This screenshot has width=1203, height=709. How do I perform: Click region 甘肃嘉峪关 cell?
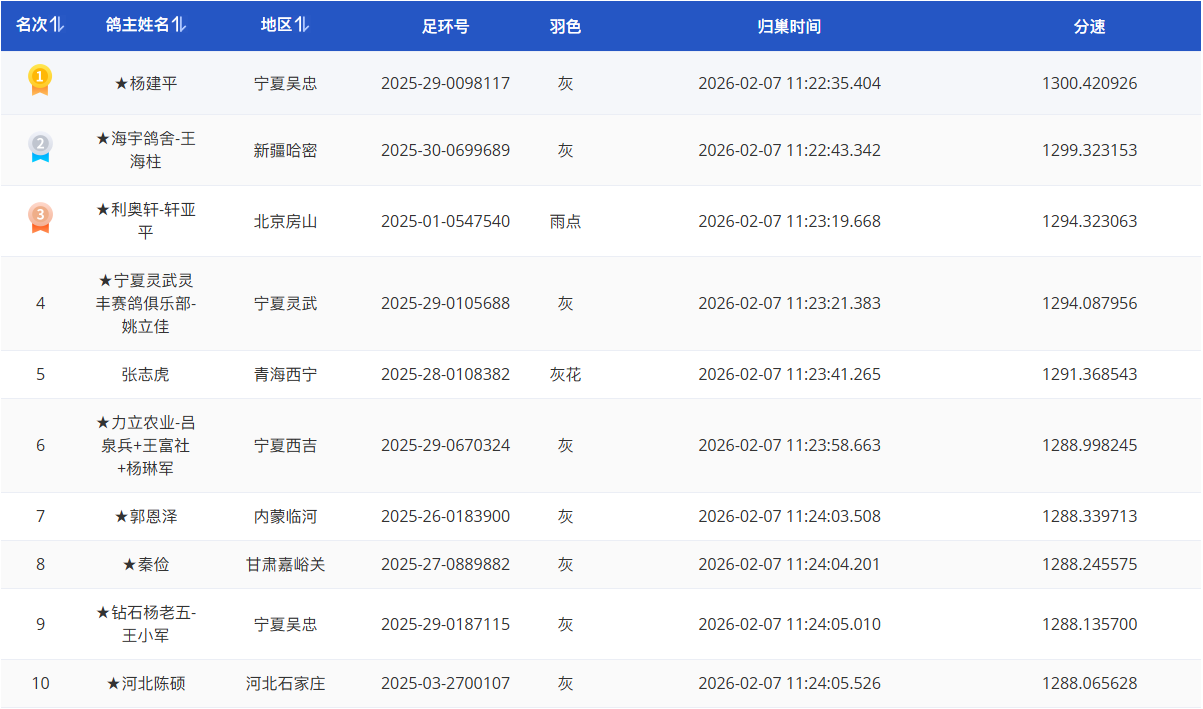click(285, 564)
